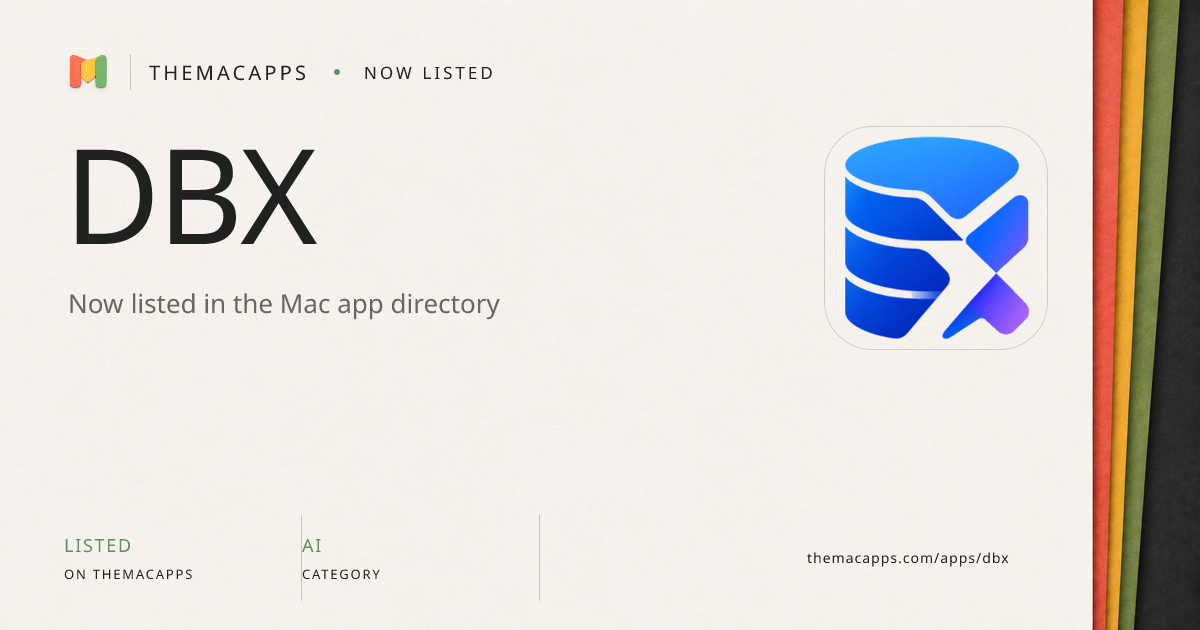The width and height of the screenshot is (1200, 630).
Task: Click the CATEGORY caption
Action: pyautogui.click(x=341, y=575)
